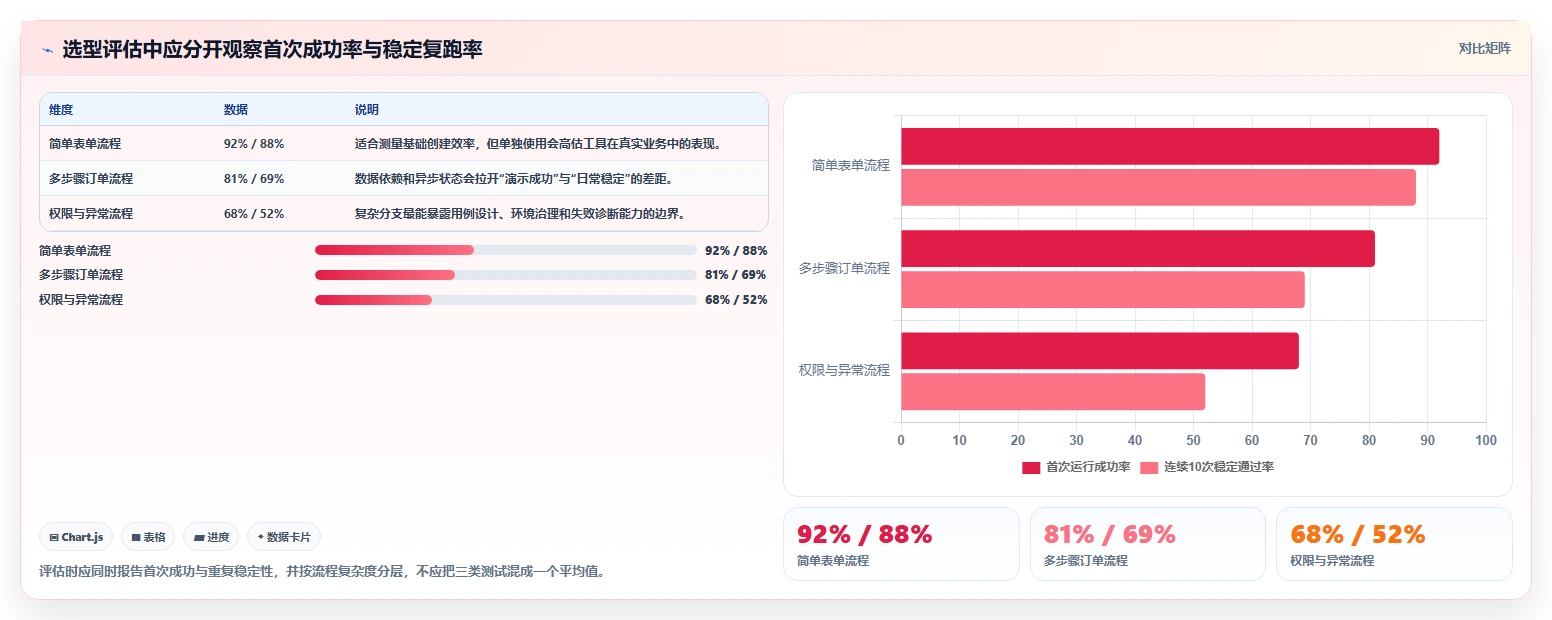Click the footer note starting 评估时应同时报告

point(321,572)
